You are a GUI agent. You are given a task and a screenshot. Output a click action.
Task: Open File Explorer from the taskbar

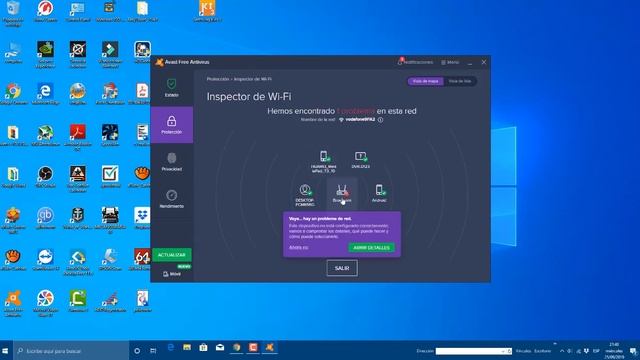tap(187, 347)
